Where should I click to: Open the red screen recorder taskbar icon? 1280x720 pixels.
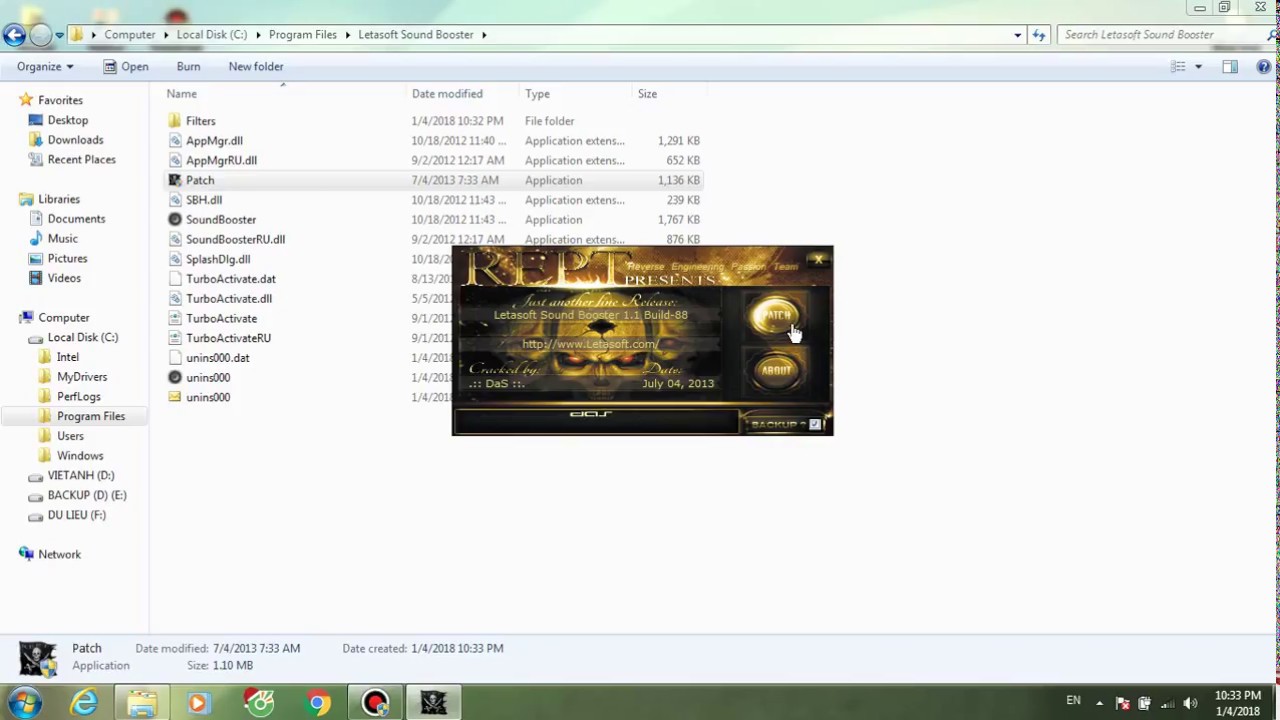click(x=376, y=703)
